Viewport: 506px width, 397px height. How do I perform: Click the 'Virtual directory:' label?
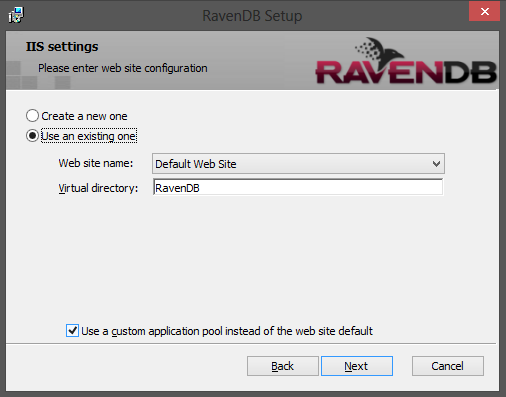click(x=98, y=188)
